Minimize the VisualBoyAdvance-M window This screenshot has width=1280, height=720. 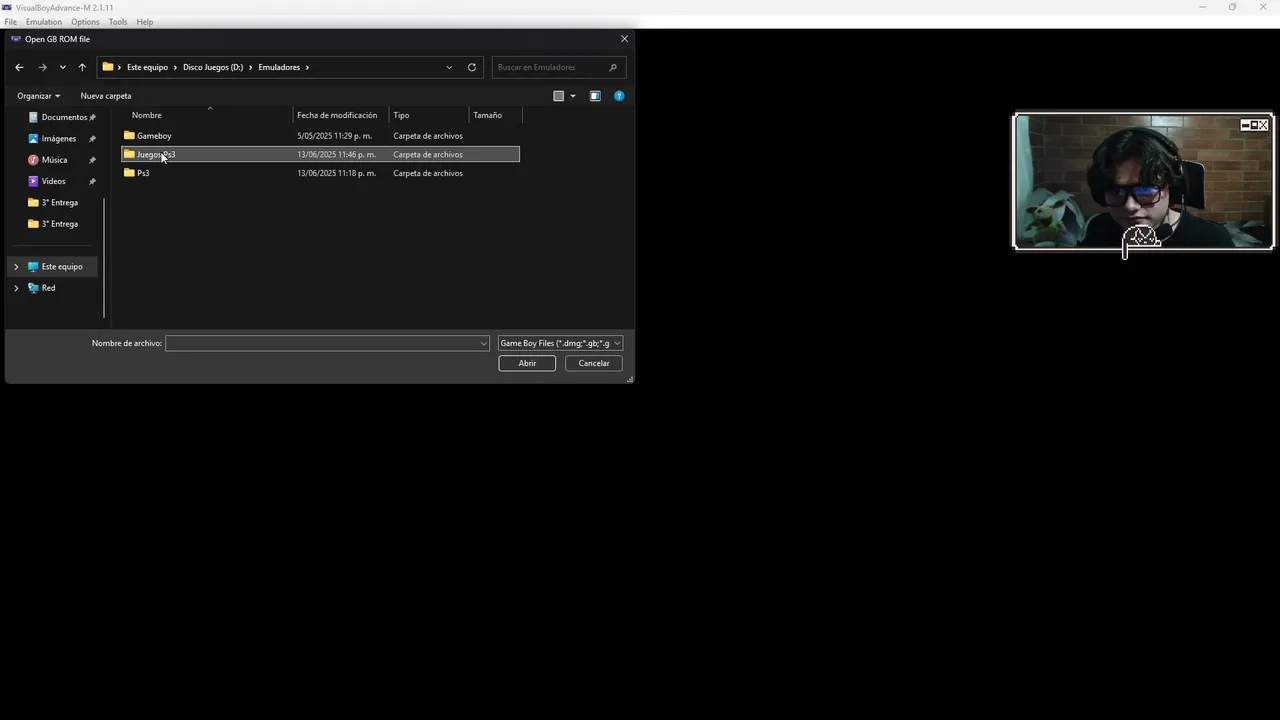(1203, 7)
